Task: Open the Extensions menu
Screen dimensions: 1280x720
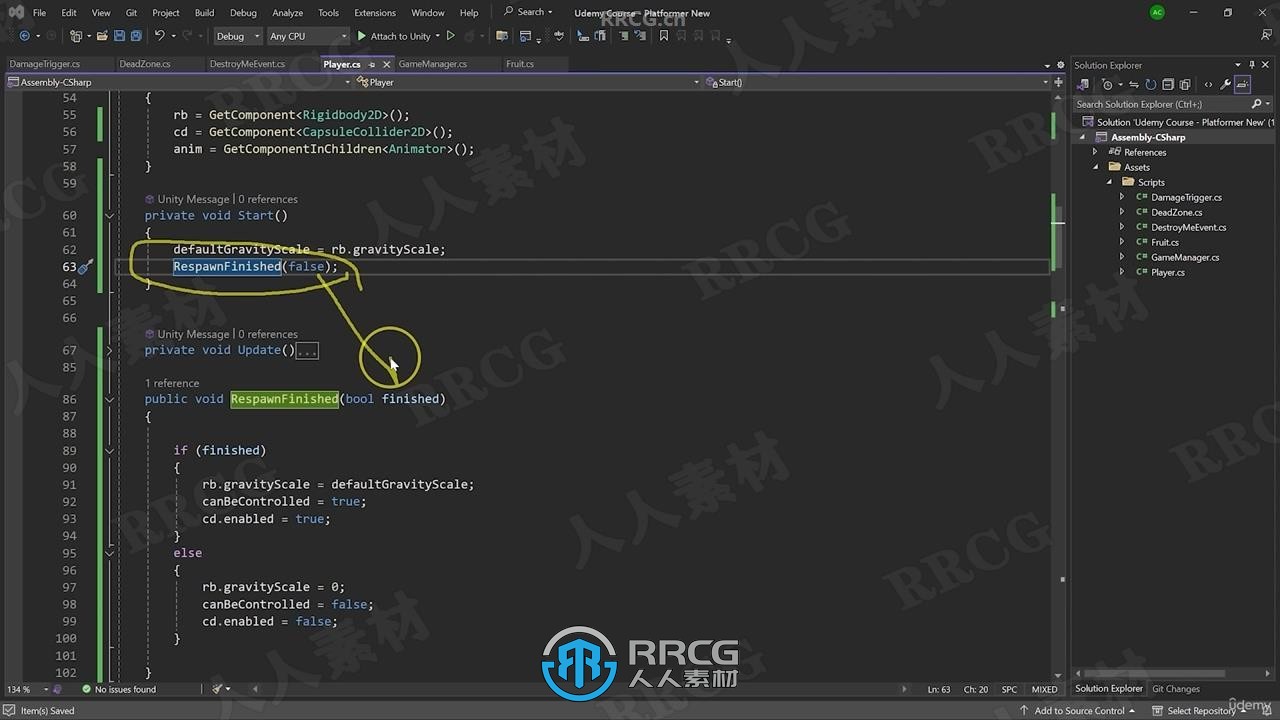Action: [375, 13]
